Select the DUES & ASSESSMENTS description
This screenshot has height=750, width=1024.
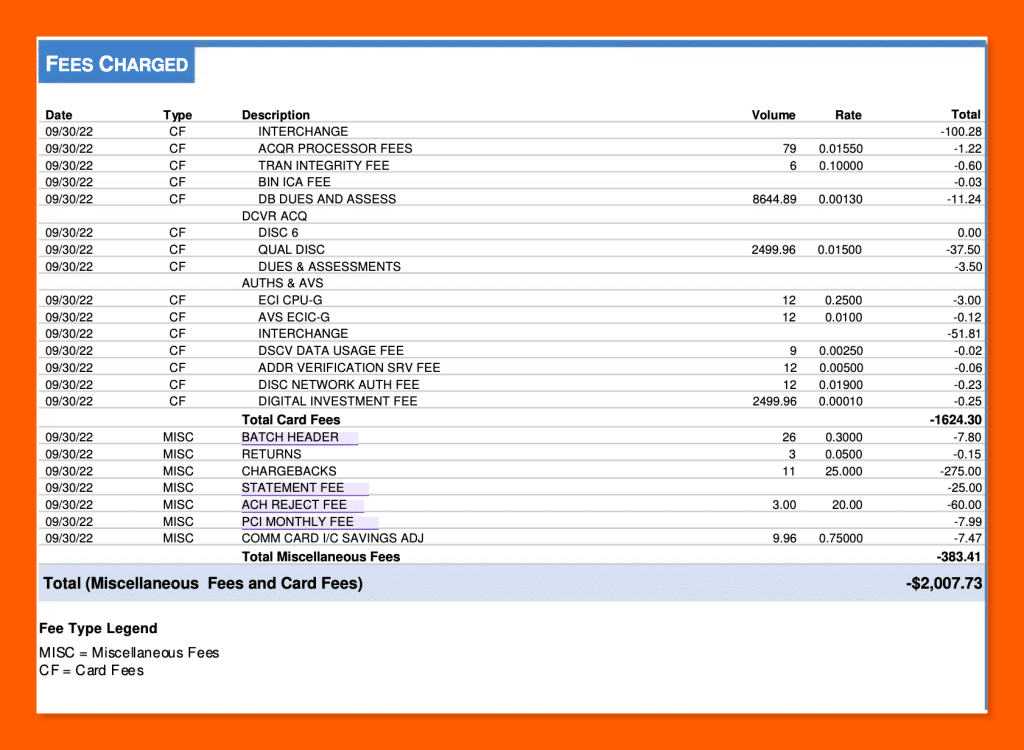(x=329, y=267)
